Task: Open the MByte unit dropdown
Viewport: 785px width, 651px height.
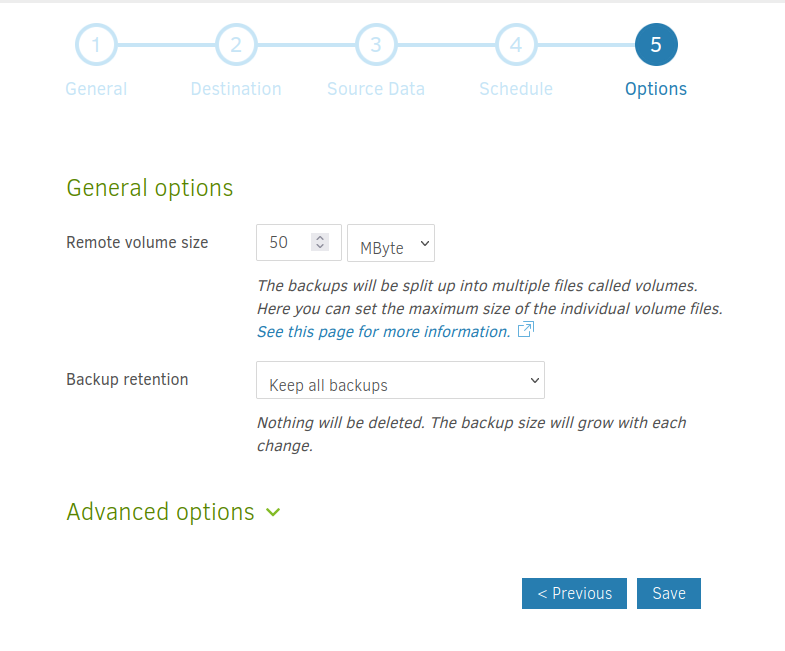Action: (391, 243)
